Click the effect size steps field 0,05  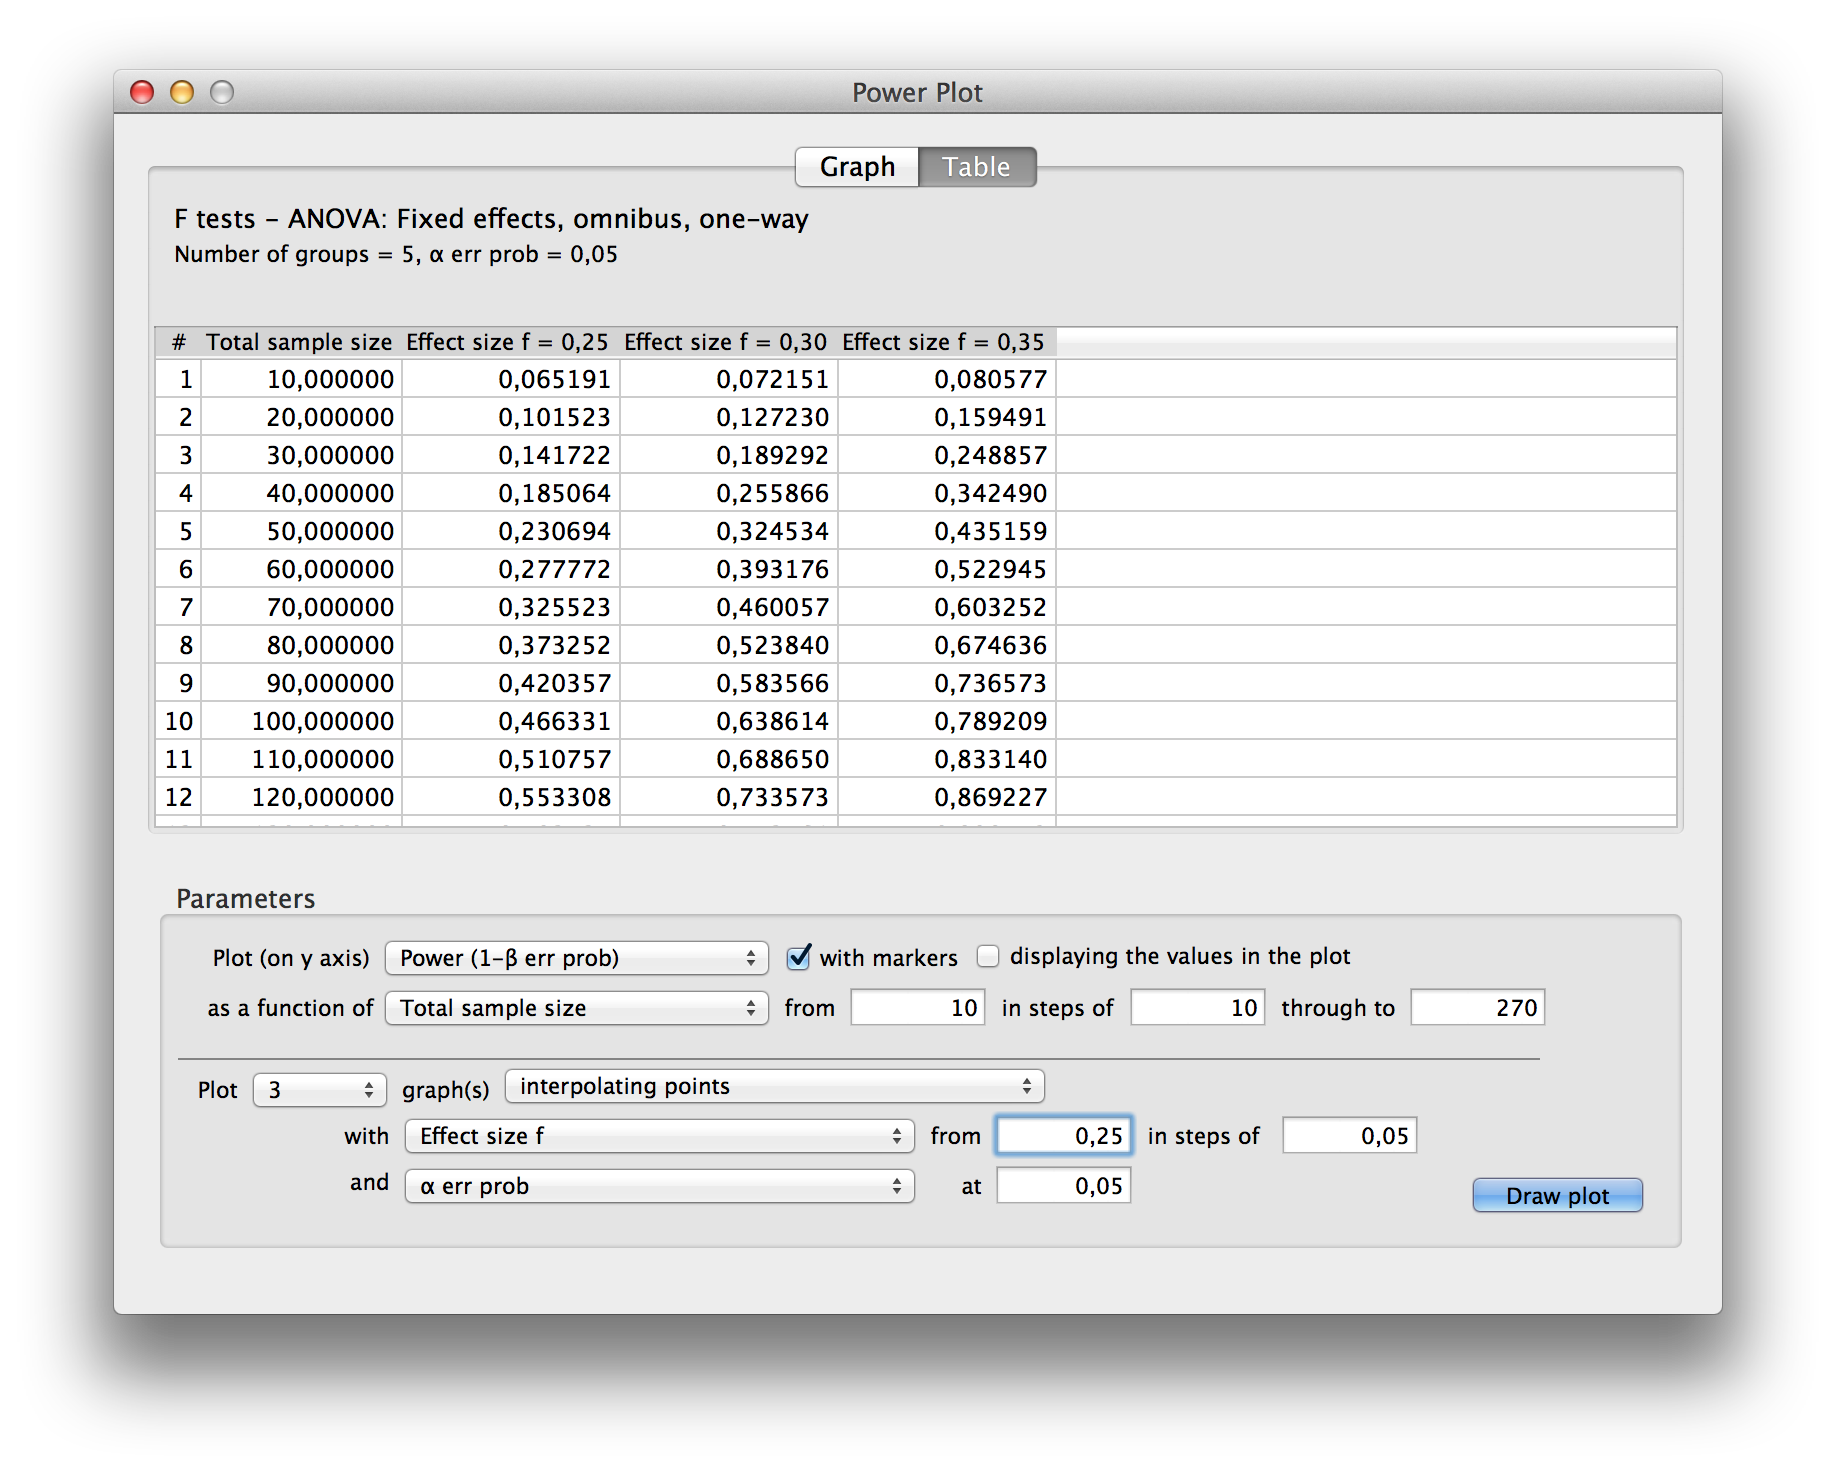click(x=1350, y=1135)
